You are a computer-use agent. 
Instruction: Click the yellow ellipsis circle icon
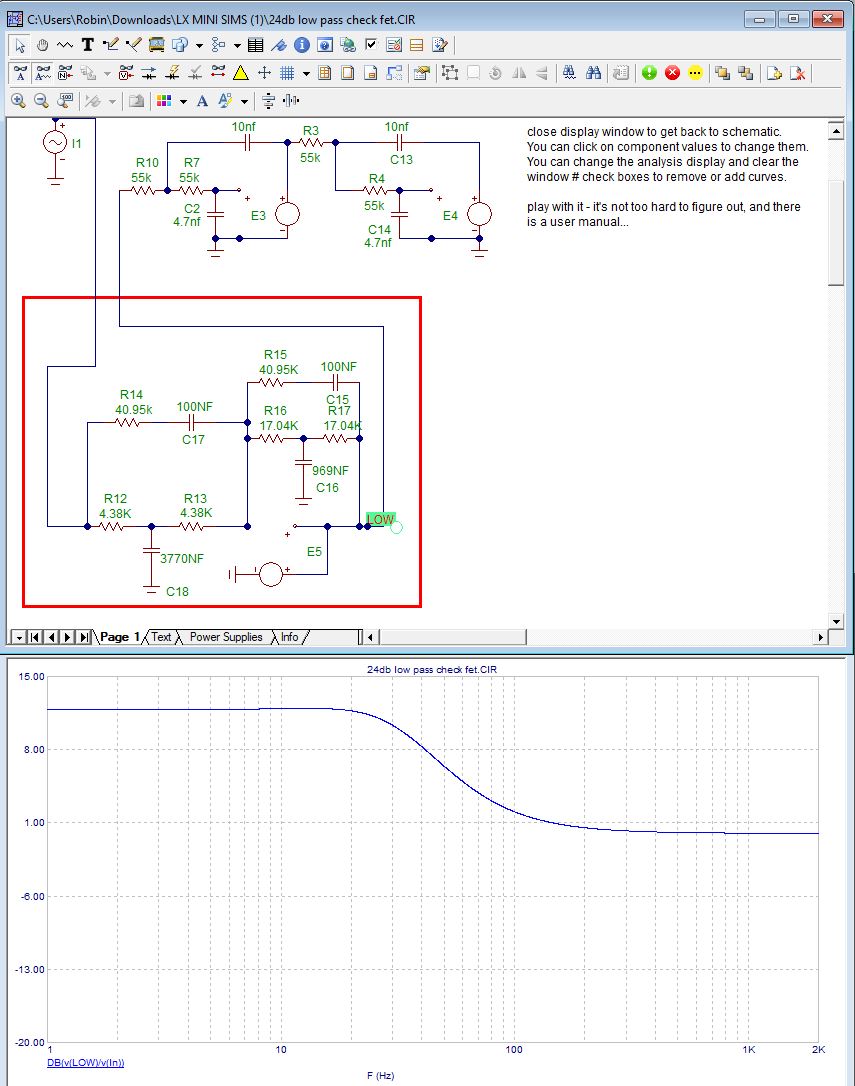pos(695,73)
